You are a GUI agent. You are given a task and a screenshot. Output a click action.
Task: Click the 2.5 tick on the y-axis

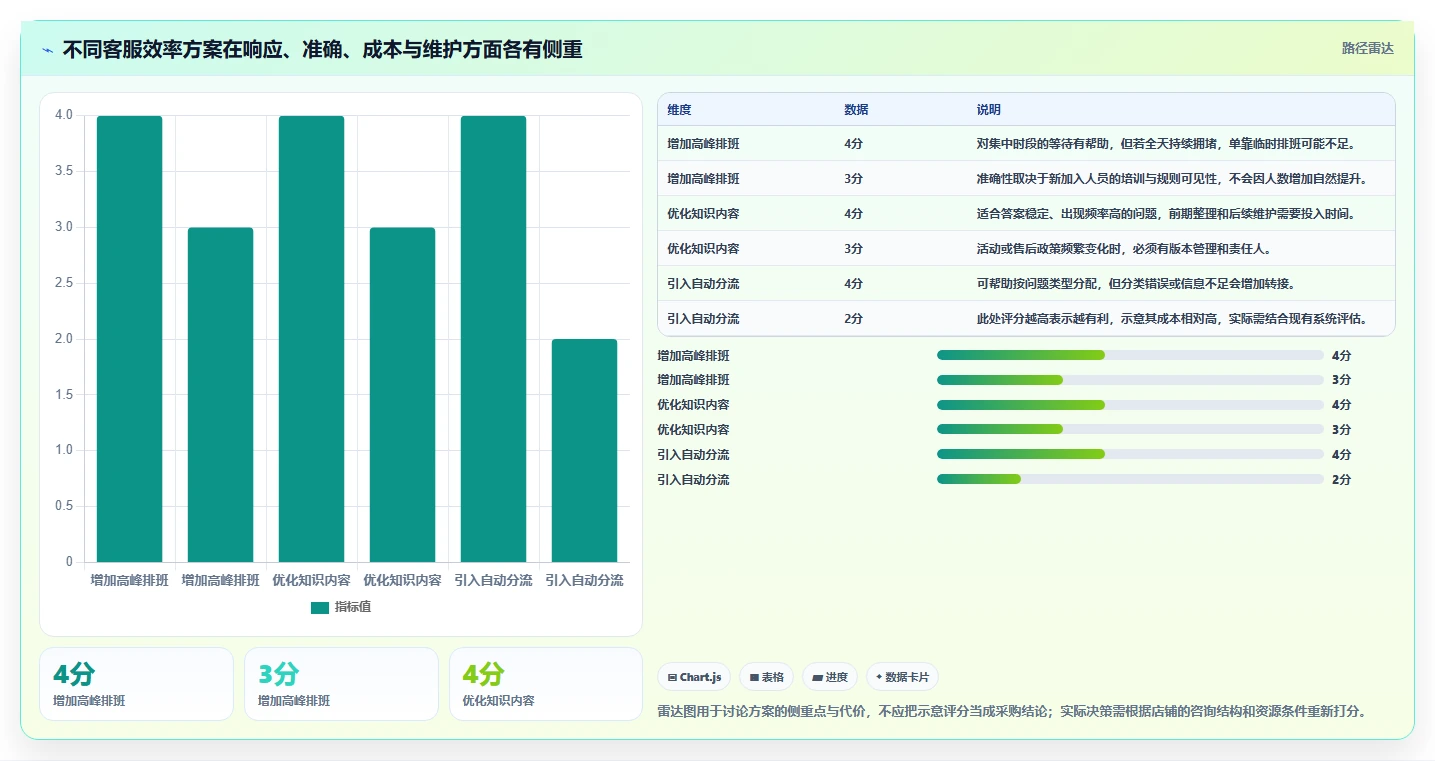click(x=64, y=283)
